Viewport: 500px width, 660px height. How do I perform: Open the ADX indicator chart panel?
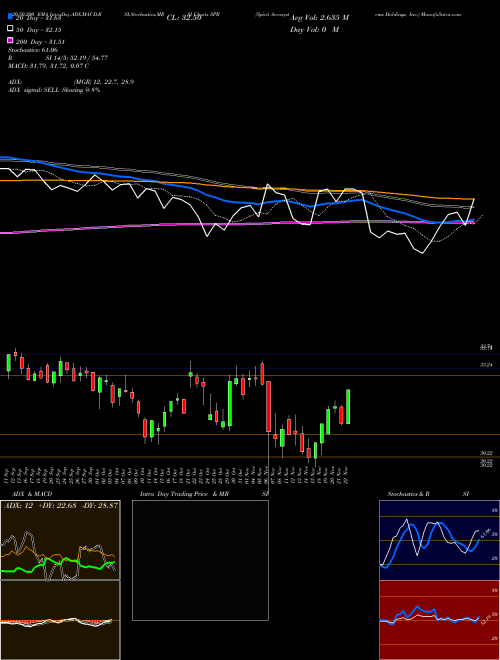[60, 540]
